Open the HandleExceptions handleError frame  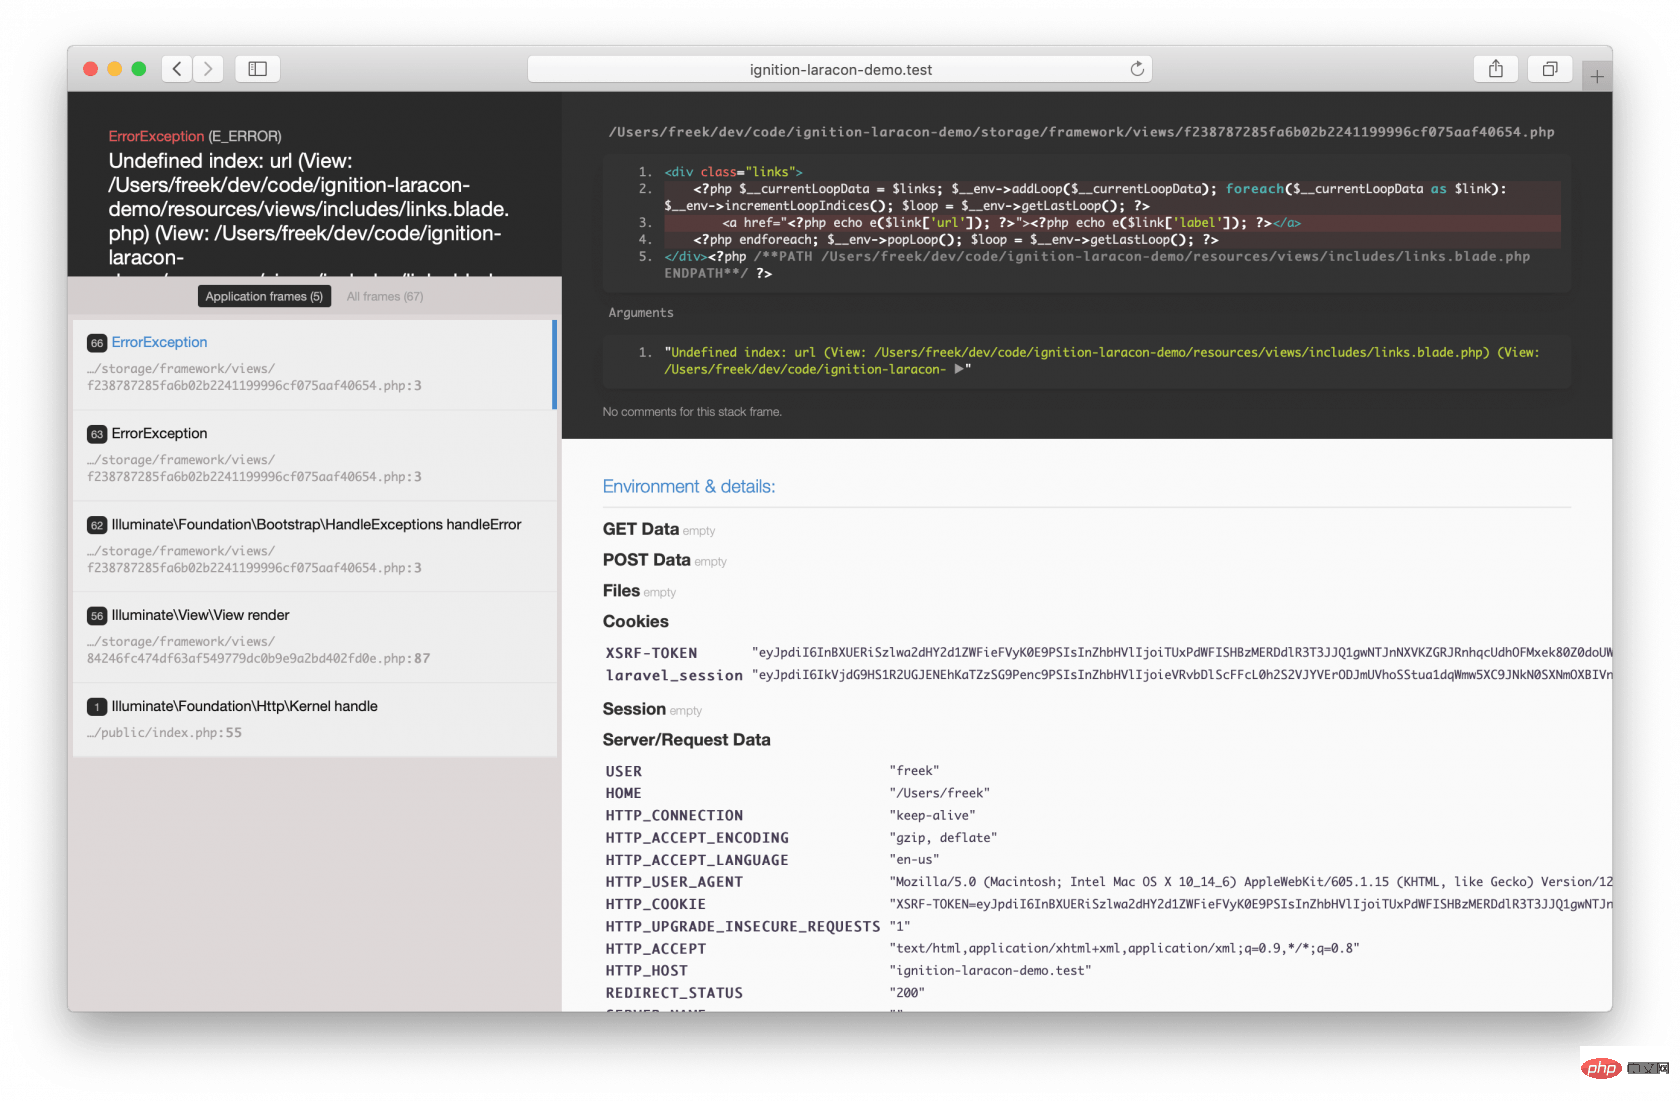coord(314,546)
